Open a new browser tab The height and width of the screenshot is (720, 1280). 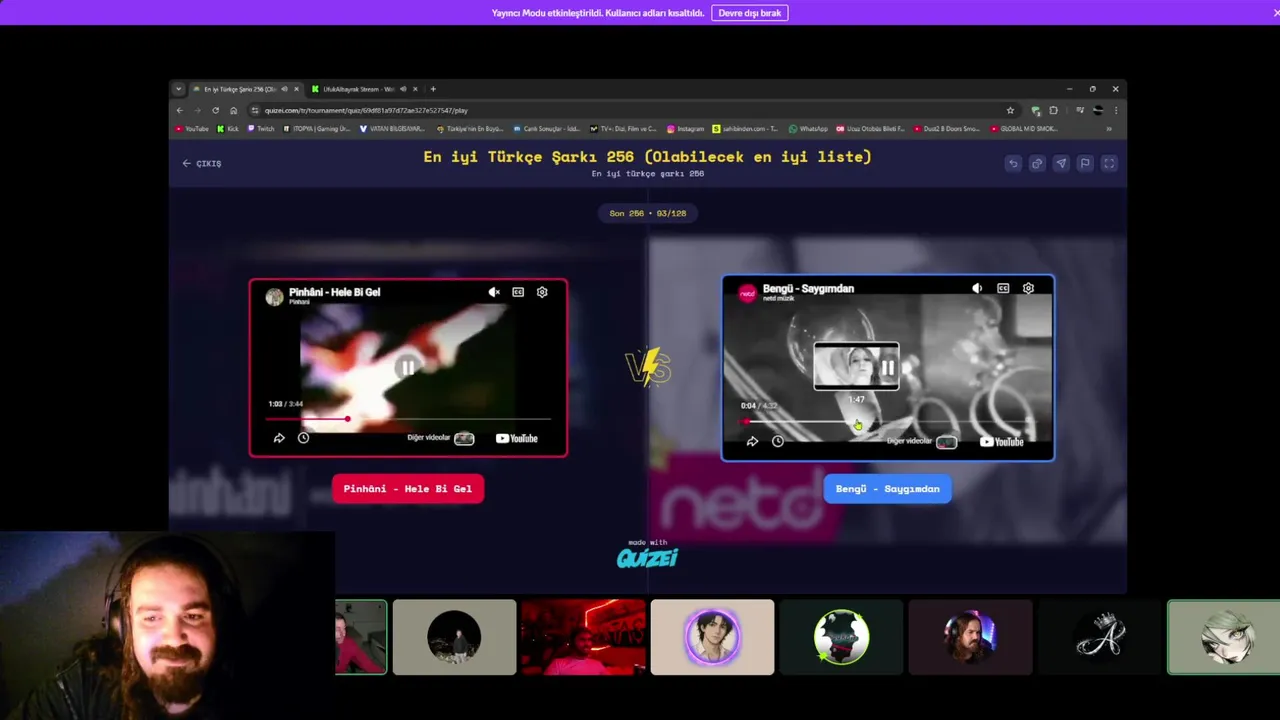(433, 89)
